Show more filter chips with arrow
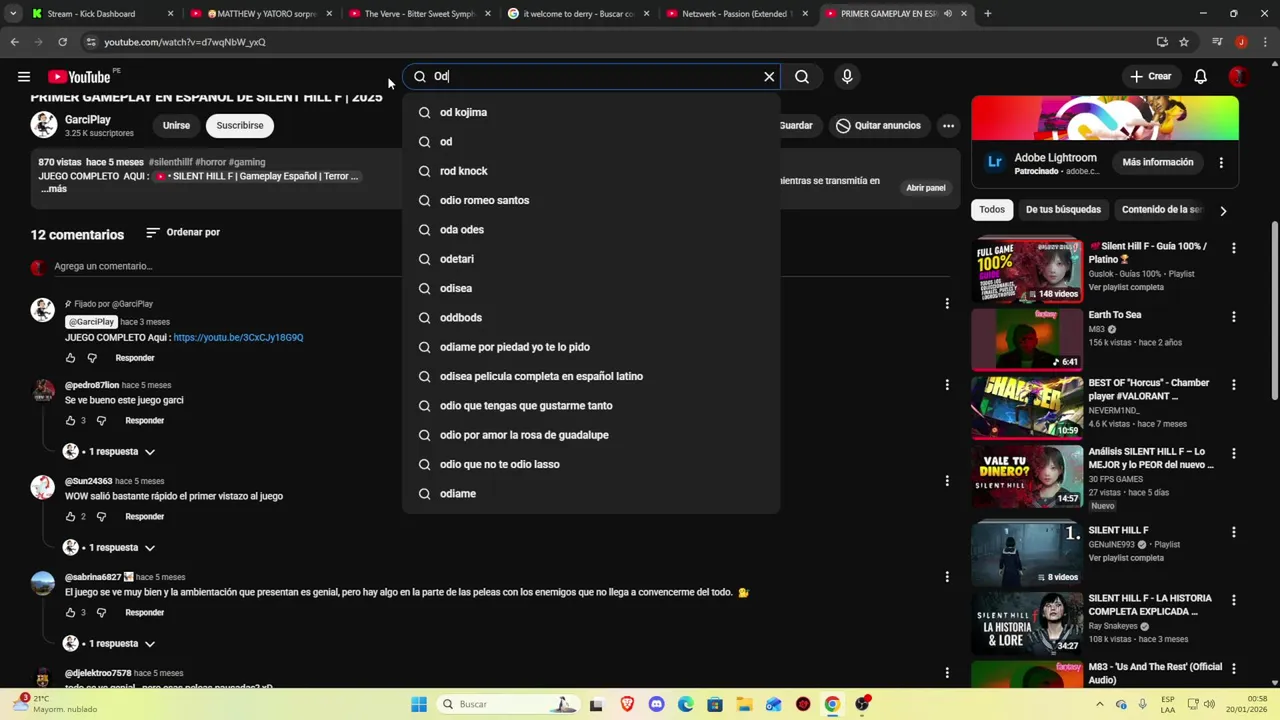The height and width of the screenshot is (720, 1280). tap(1223, 211)
